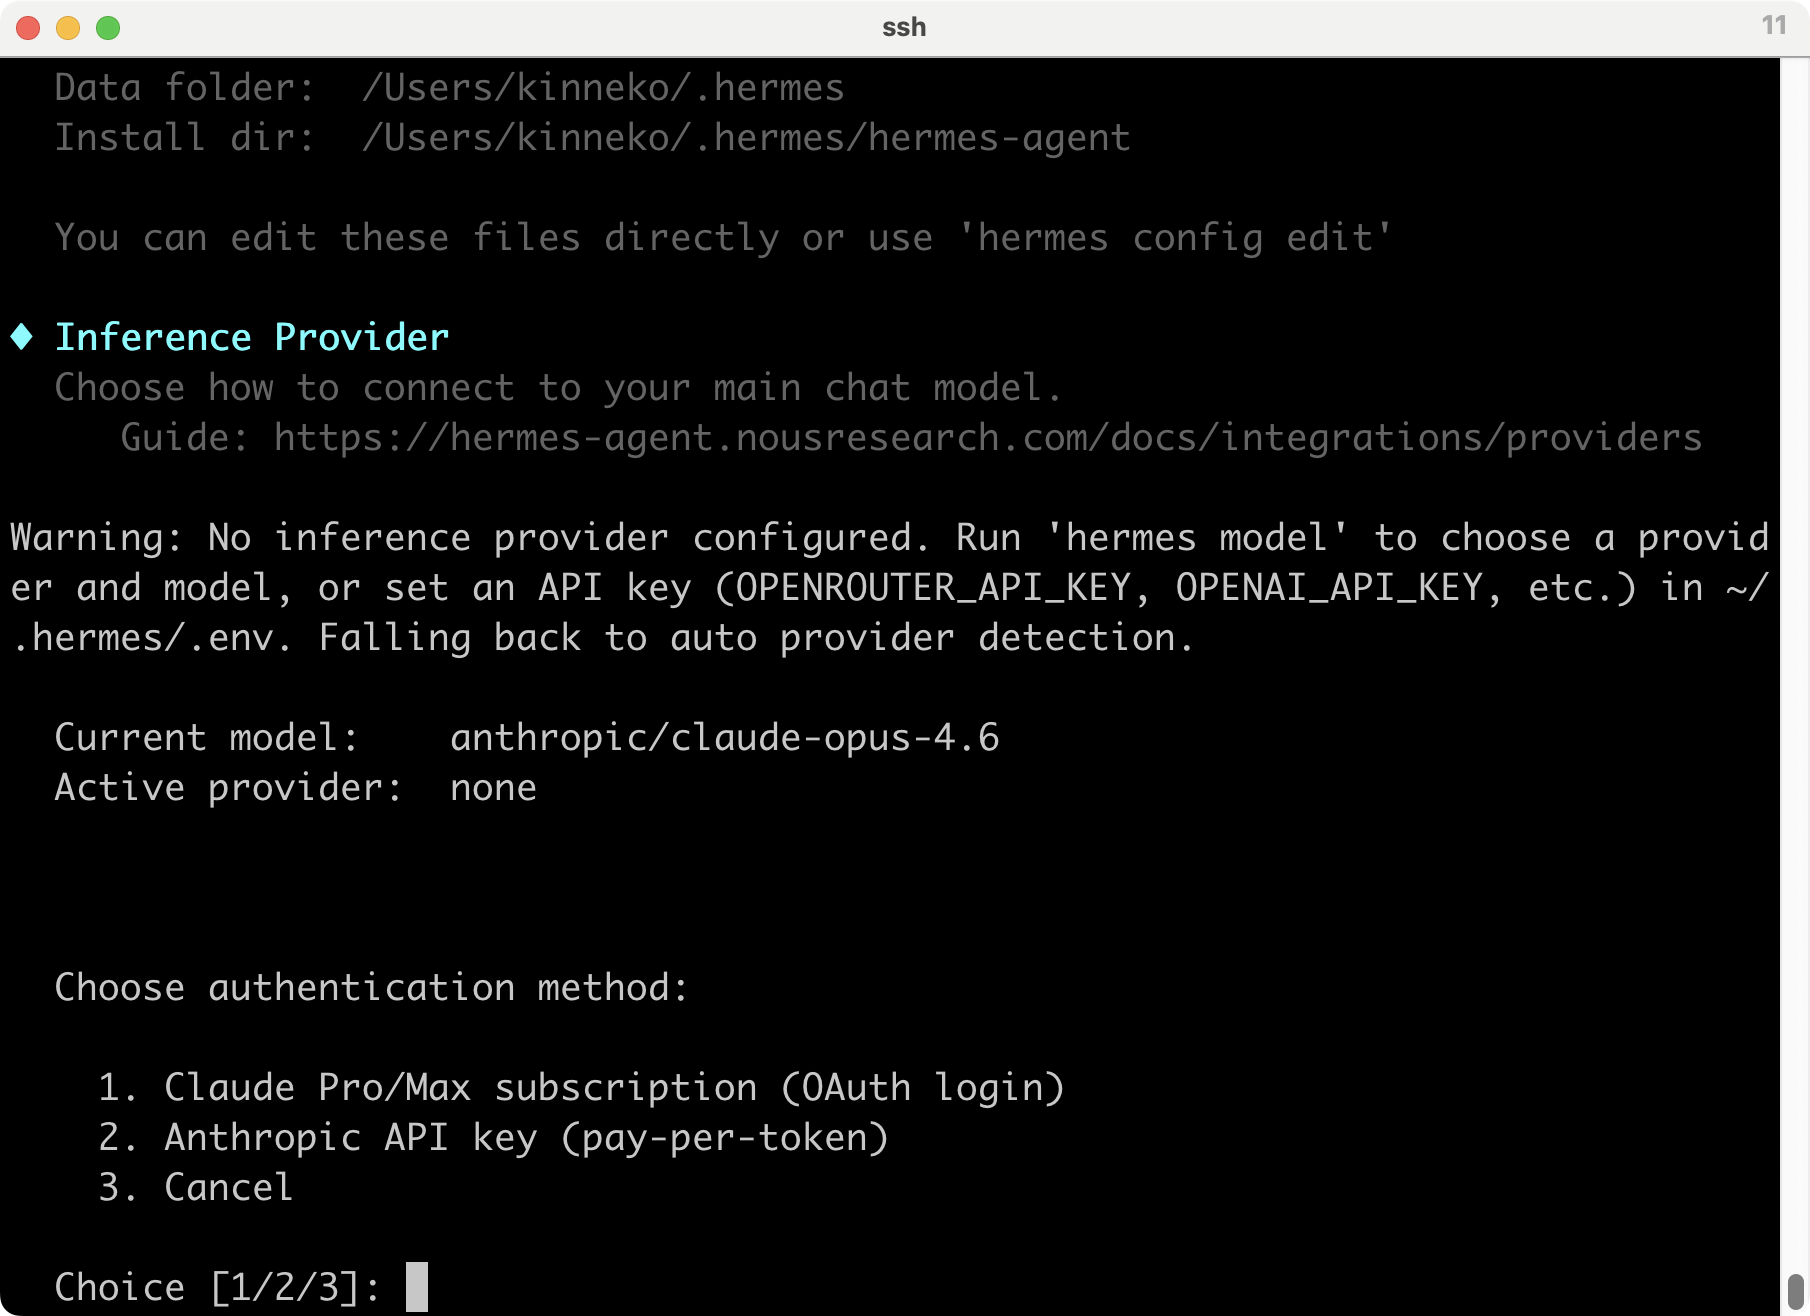
Task: Click the yellow minimize window button
Action: 68,28
